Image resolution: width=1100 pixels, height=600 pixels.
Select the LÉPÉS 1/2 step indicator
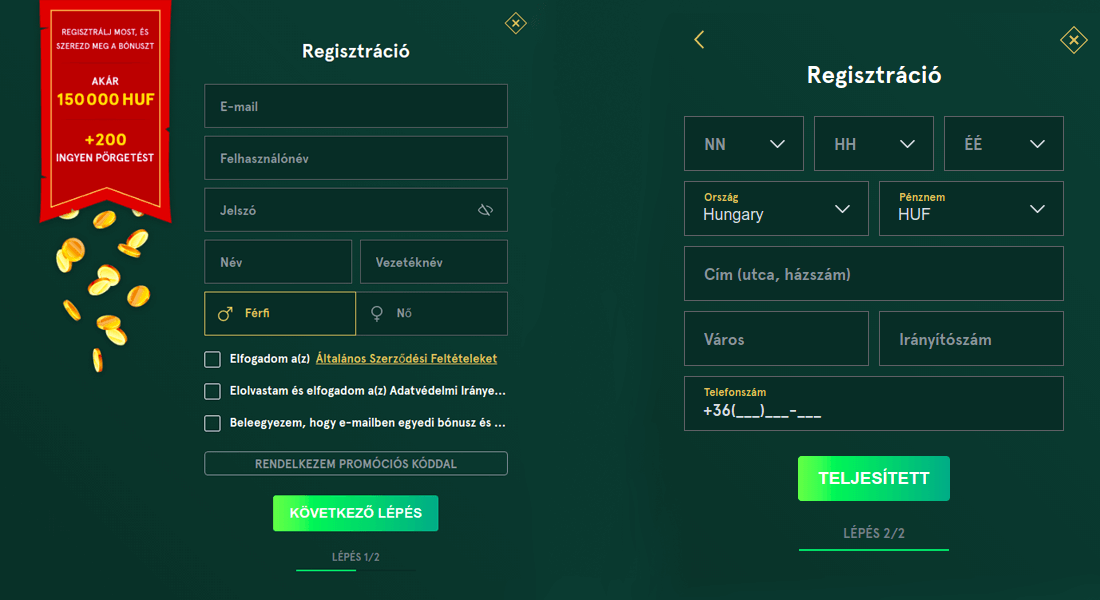(355, 555)
